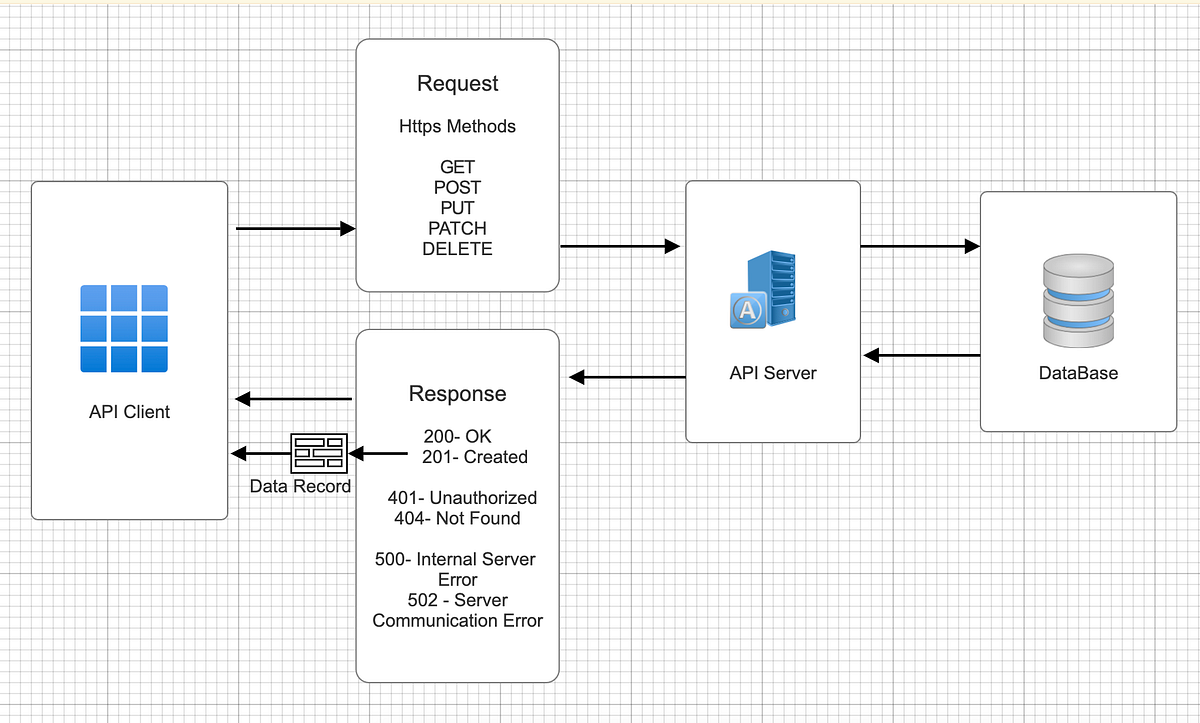Click the bottom-right tile of the client grid

pos(155,360)
